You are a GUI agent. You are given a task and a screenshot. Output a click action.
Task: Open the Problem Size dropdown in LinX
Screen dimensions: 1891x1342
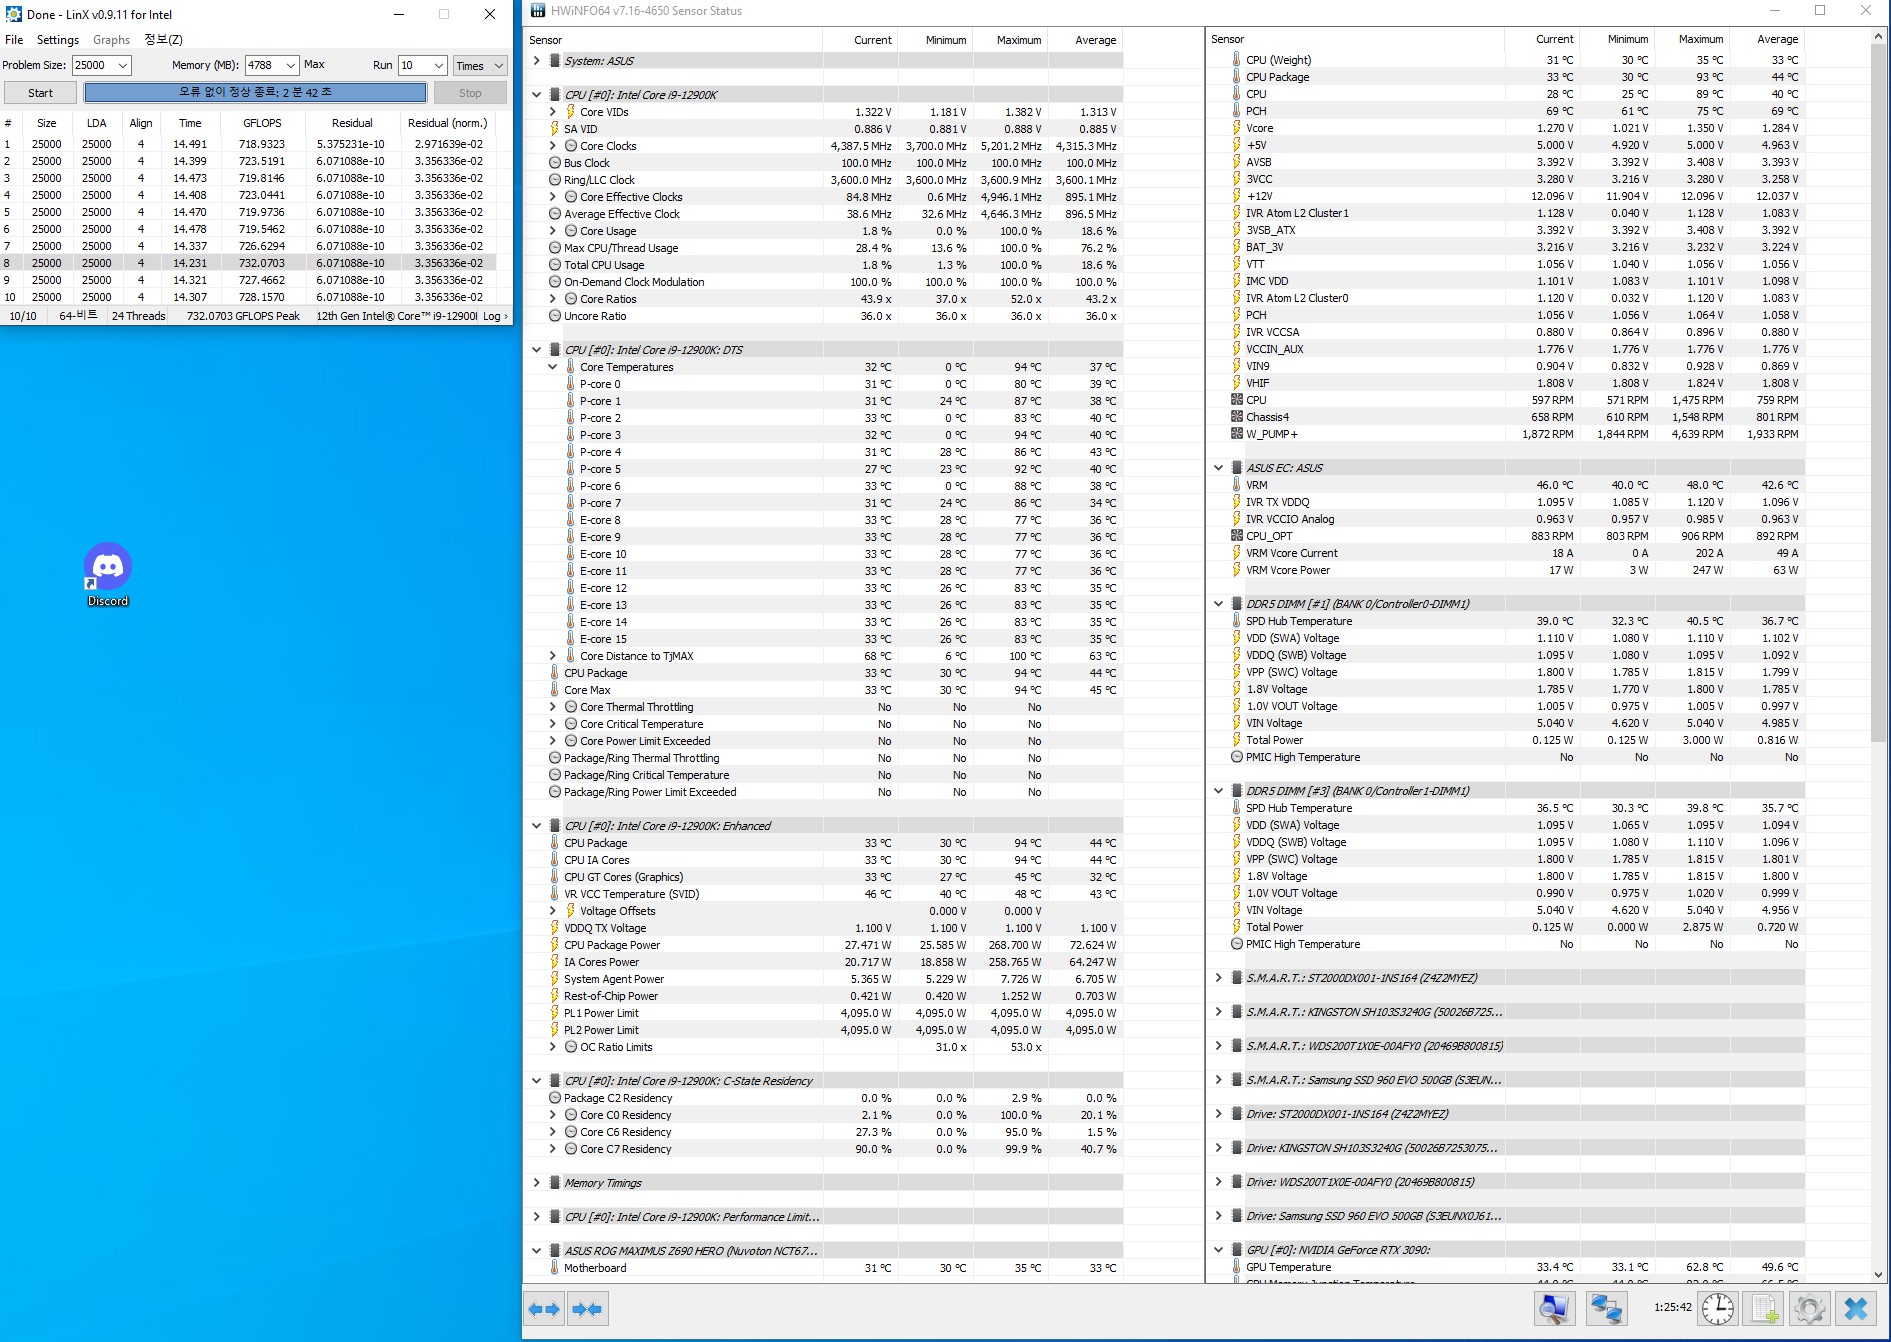(123, 65)
